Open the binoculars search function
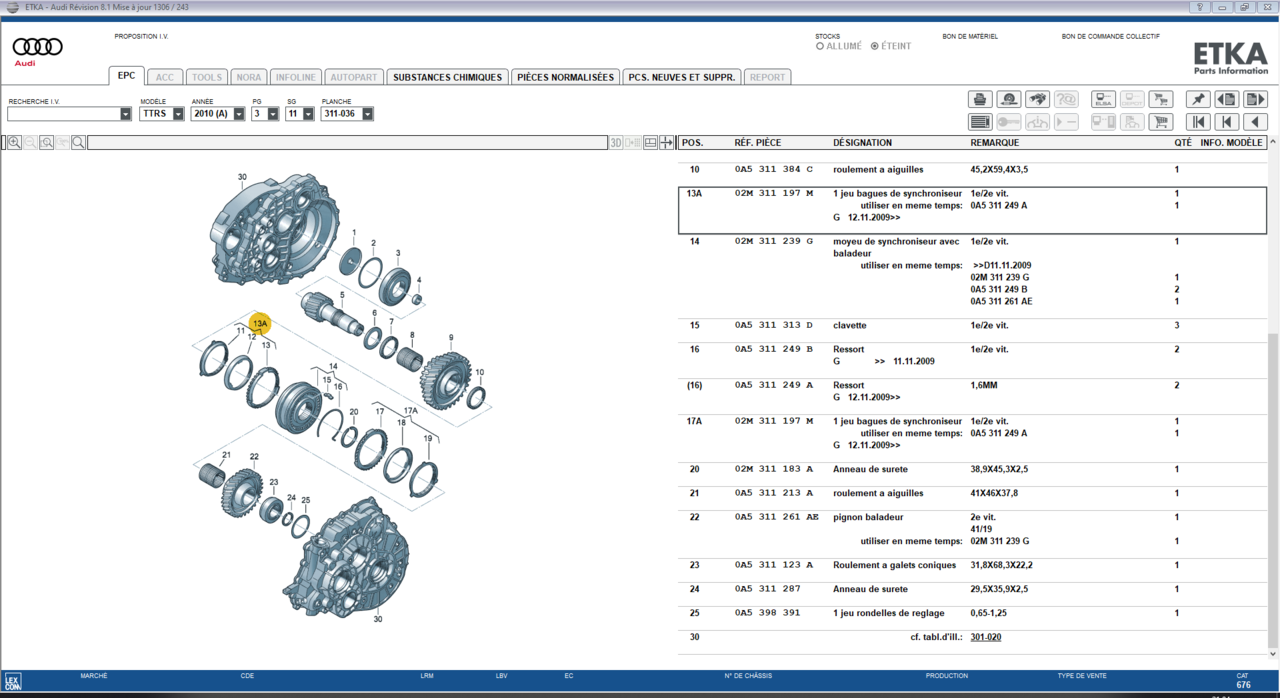Image resolution: width=1280 pixels, height=698 pixels. pyautogui.click(x=1038, y=99)
